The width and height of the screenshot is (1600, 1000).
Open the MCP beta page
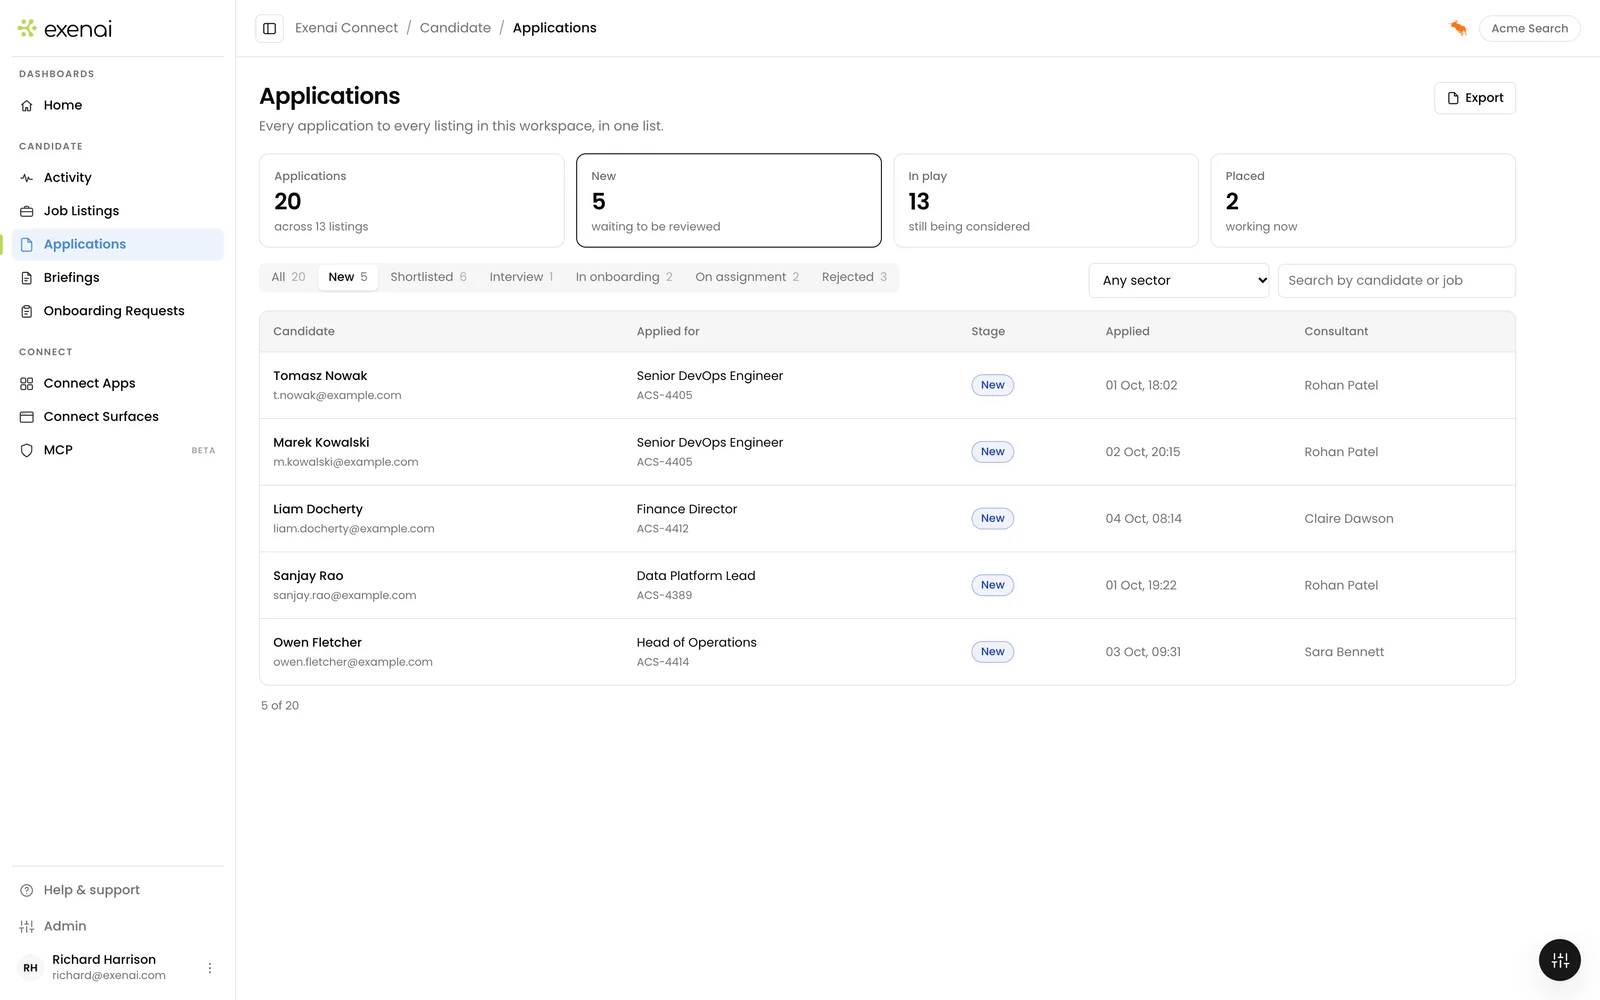[118, 450]
